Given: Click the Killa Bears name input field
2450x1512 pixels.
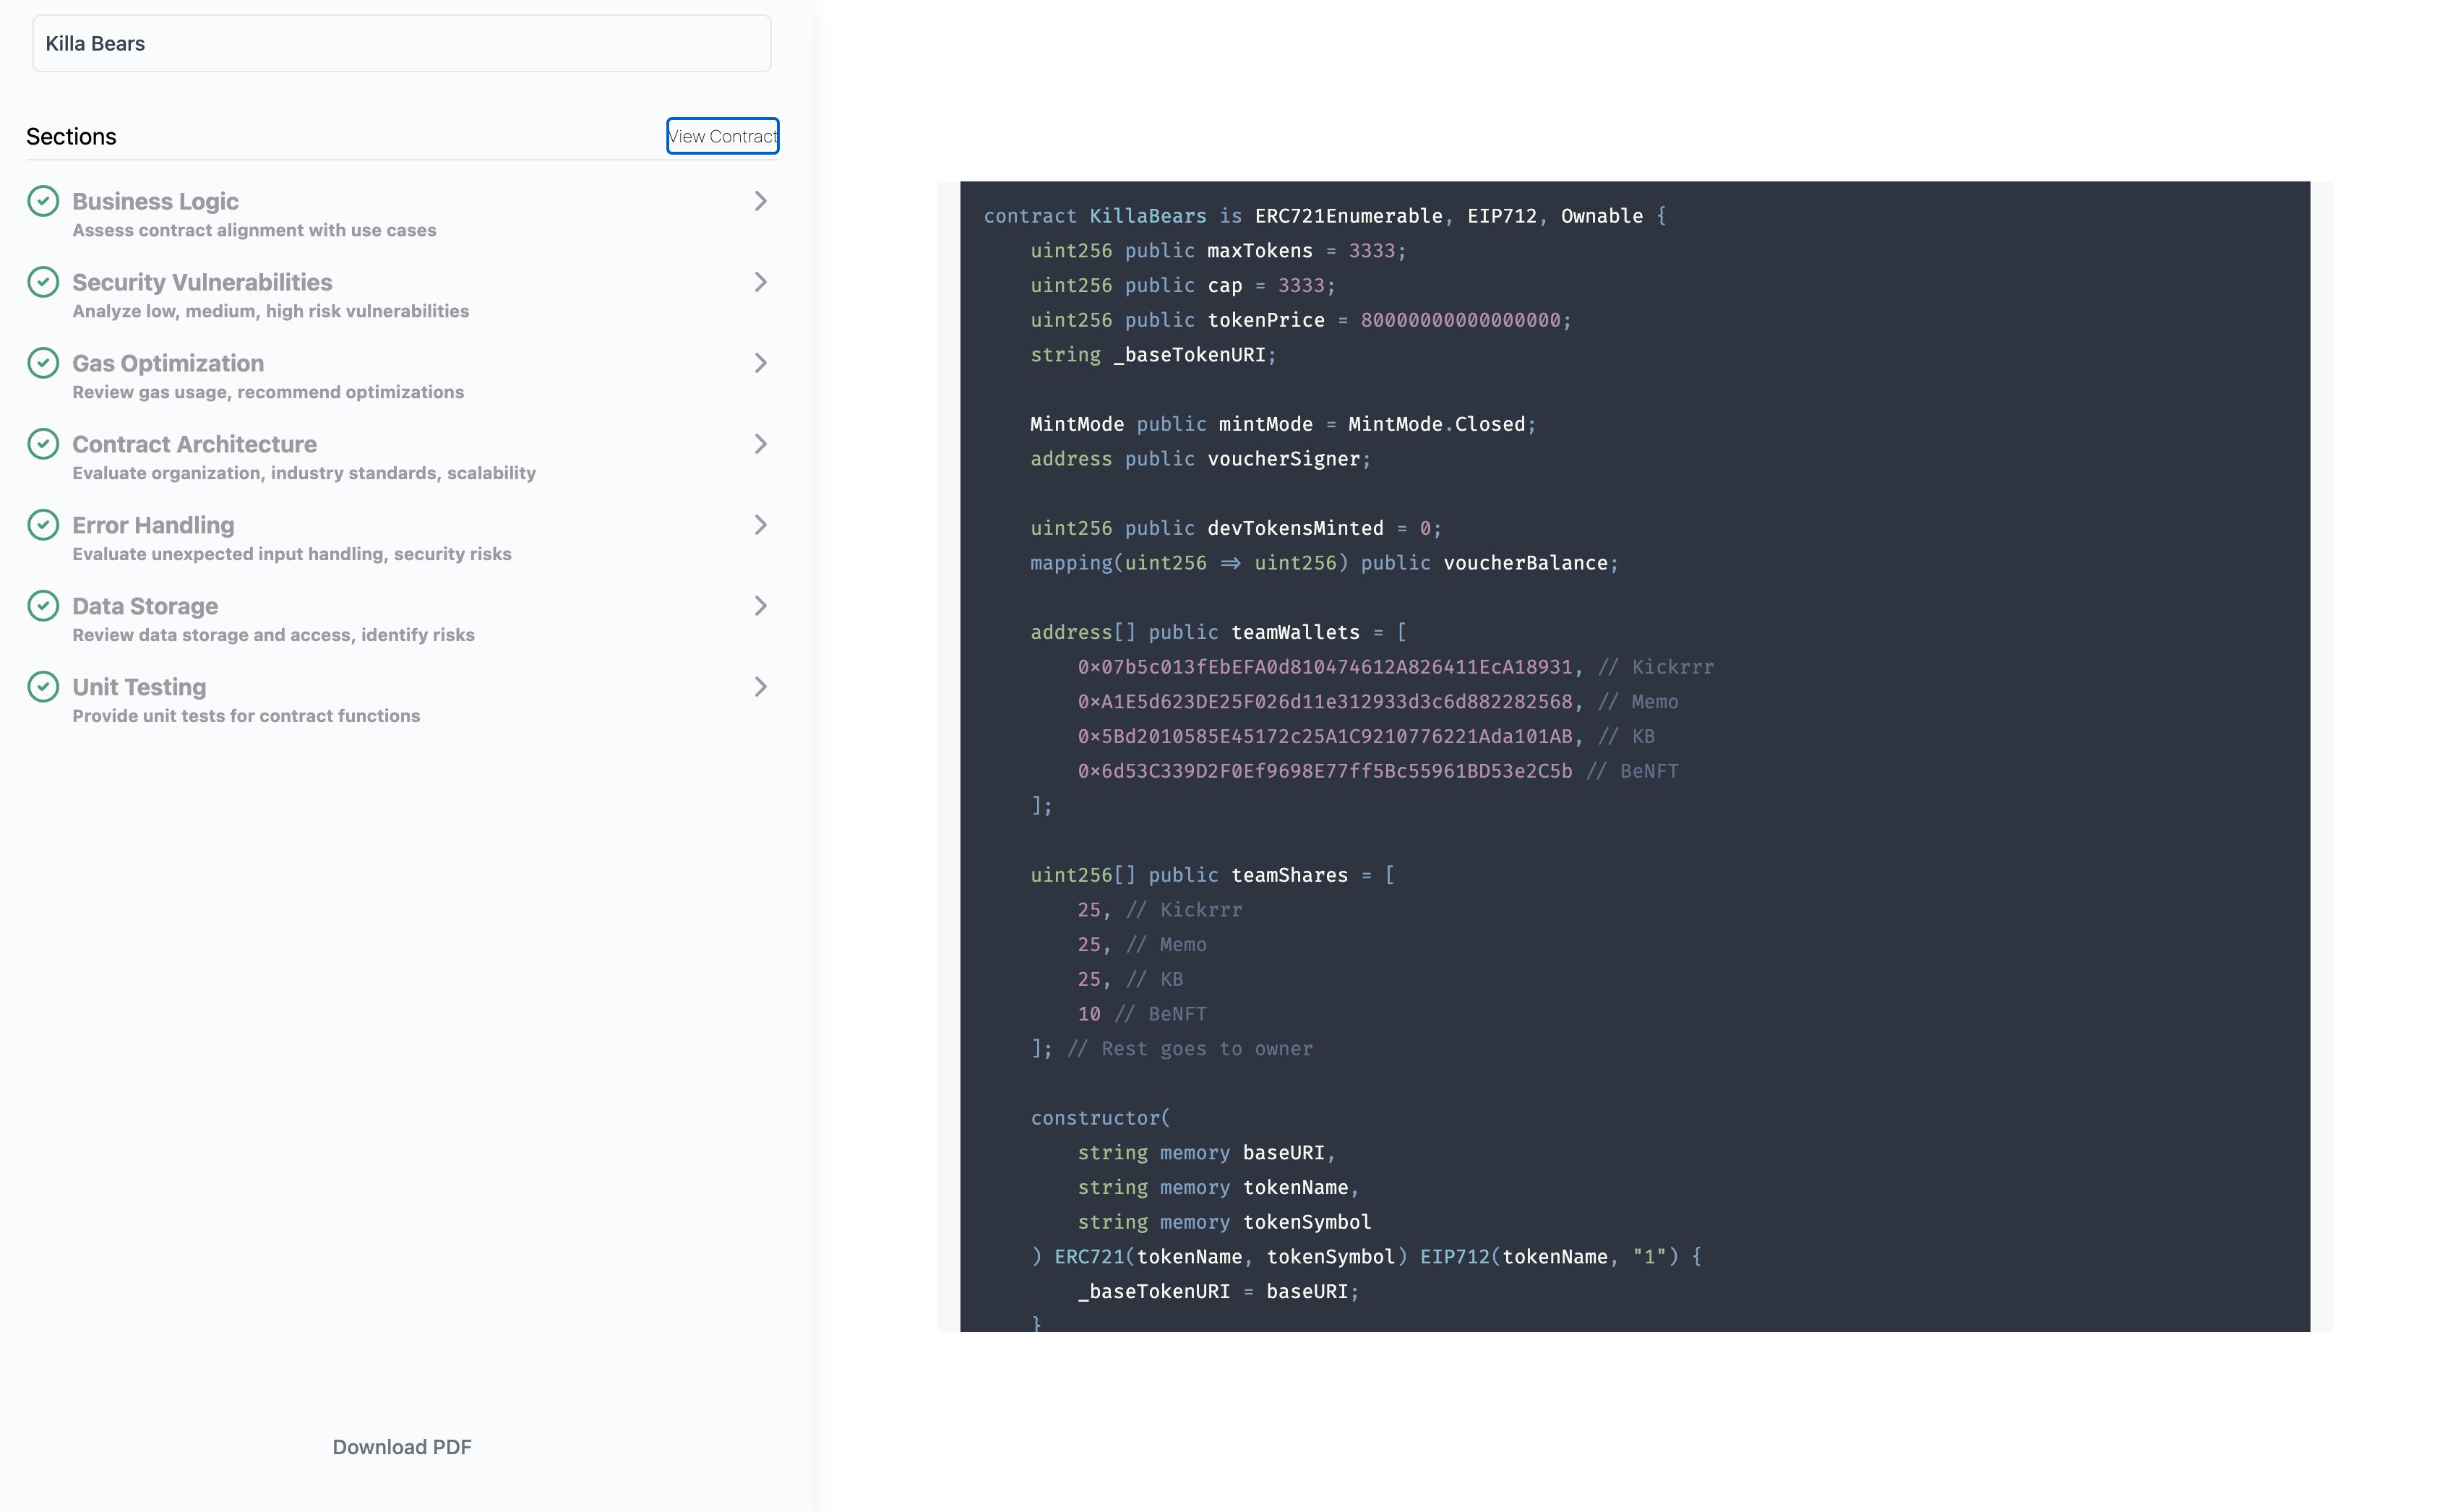Looking at the screenshot, I should [402, 43].
